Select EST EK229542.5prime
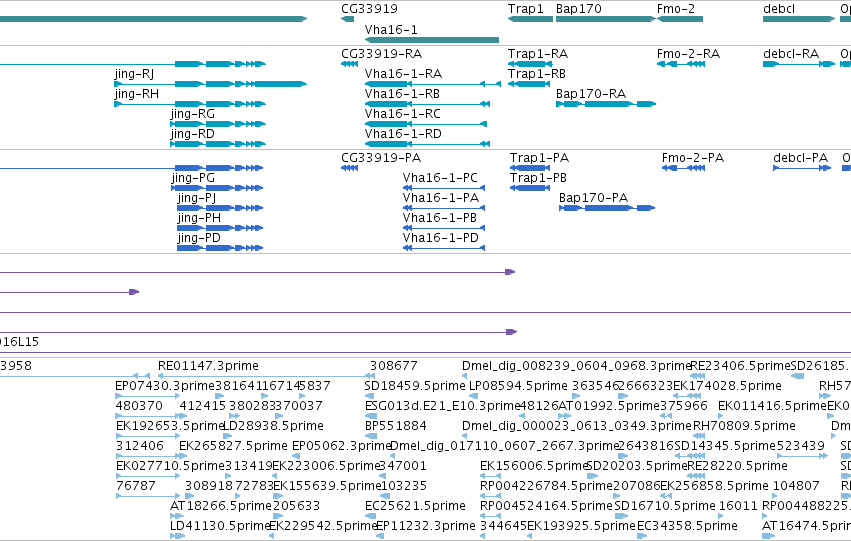The width and height of the screenshot is (851, 541). tap(323, 526)
